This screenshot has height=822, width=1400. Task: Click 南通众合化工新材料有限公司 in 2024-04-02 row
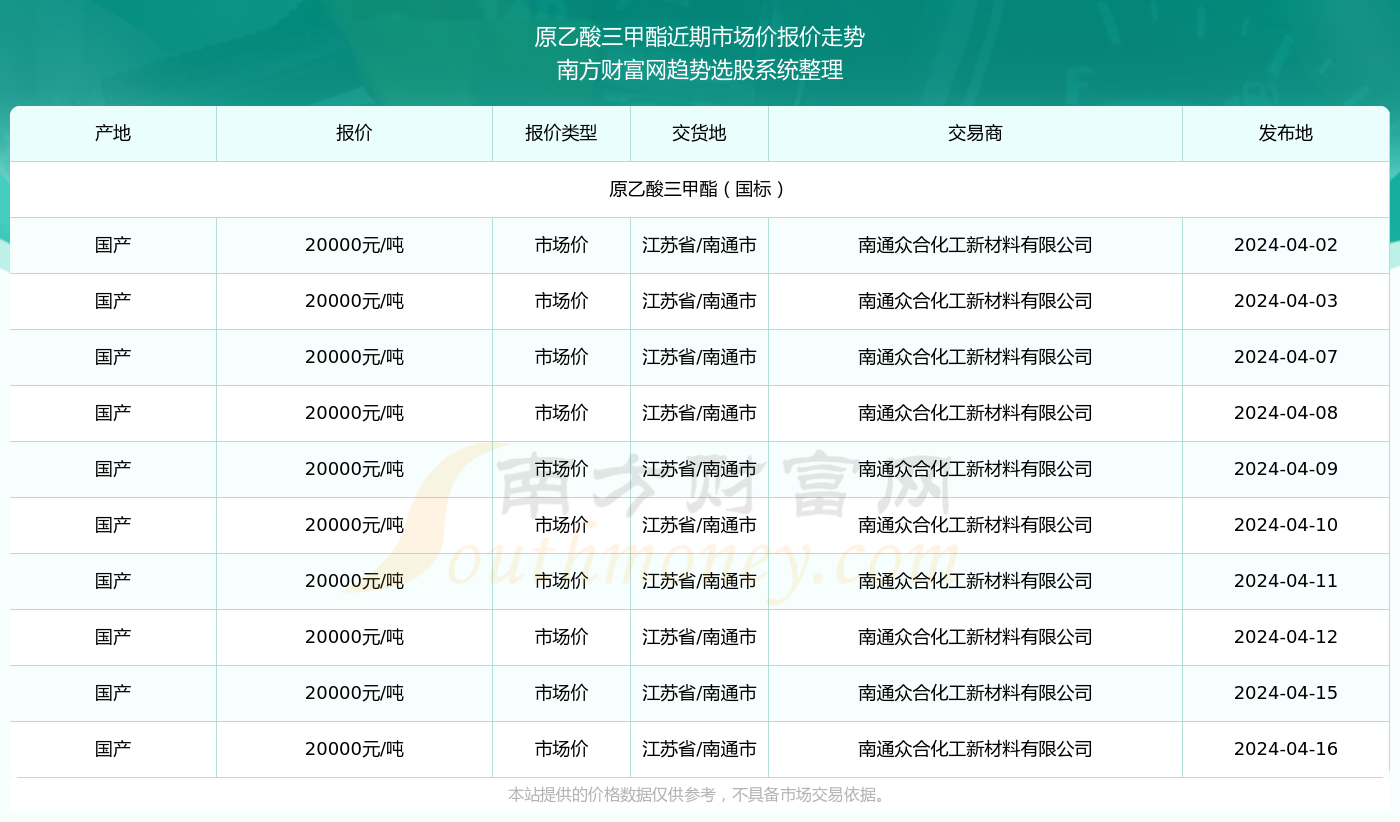click(x=975, y=245)
